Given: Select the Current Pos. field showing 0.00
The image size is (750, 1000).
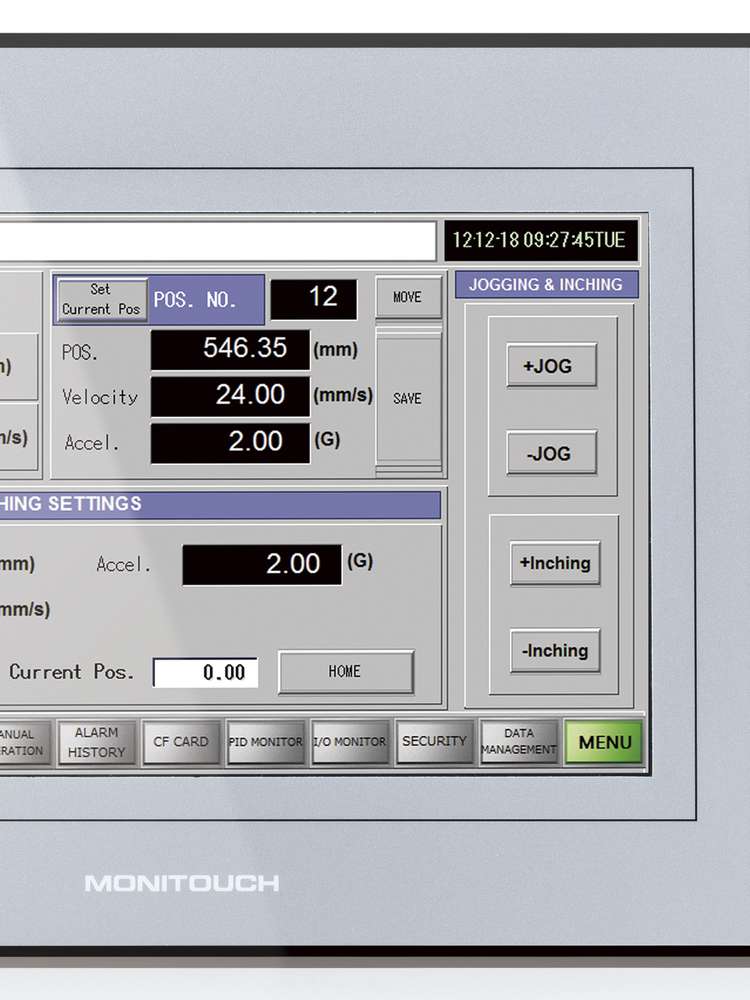Looking at the screenshot, I should coord(205,673).
